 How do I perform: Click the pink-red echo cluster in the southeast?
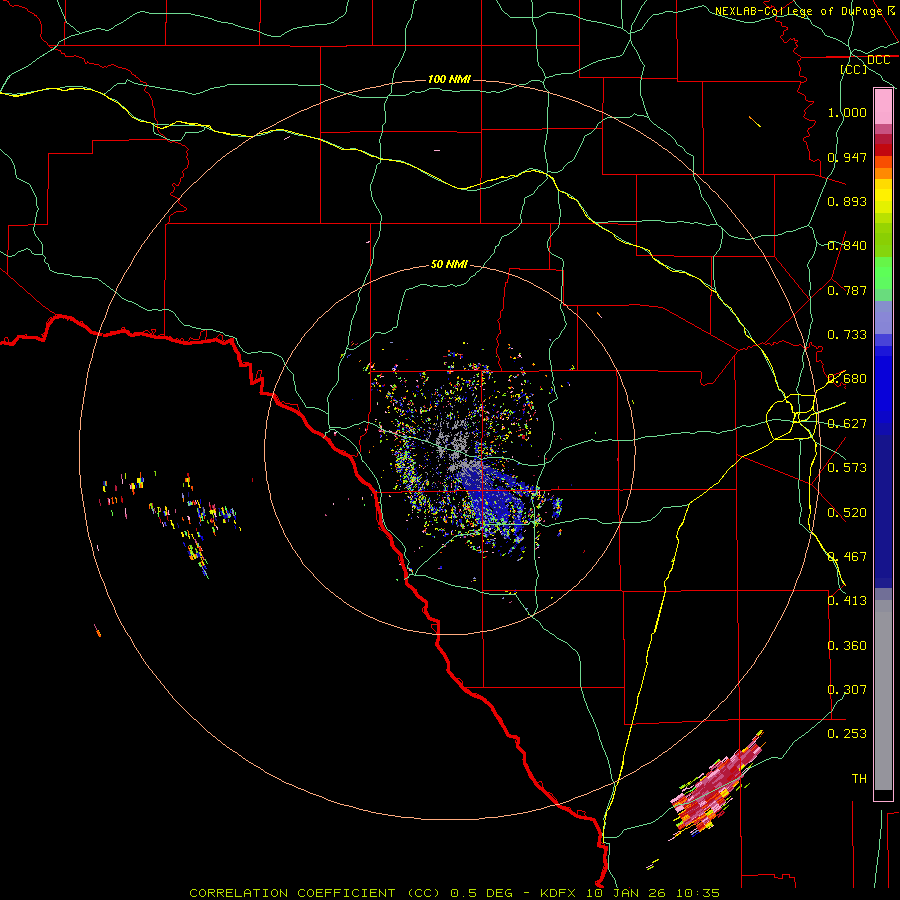point(717,785)
